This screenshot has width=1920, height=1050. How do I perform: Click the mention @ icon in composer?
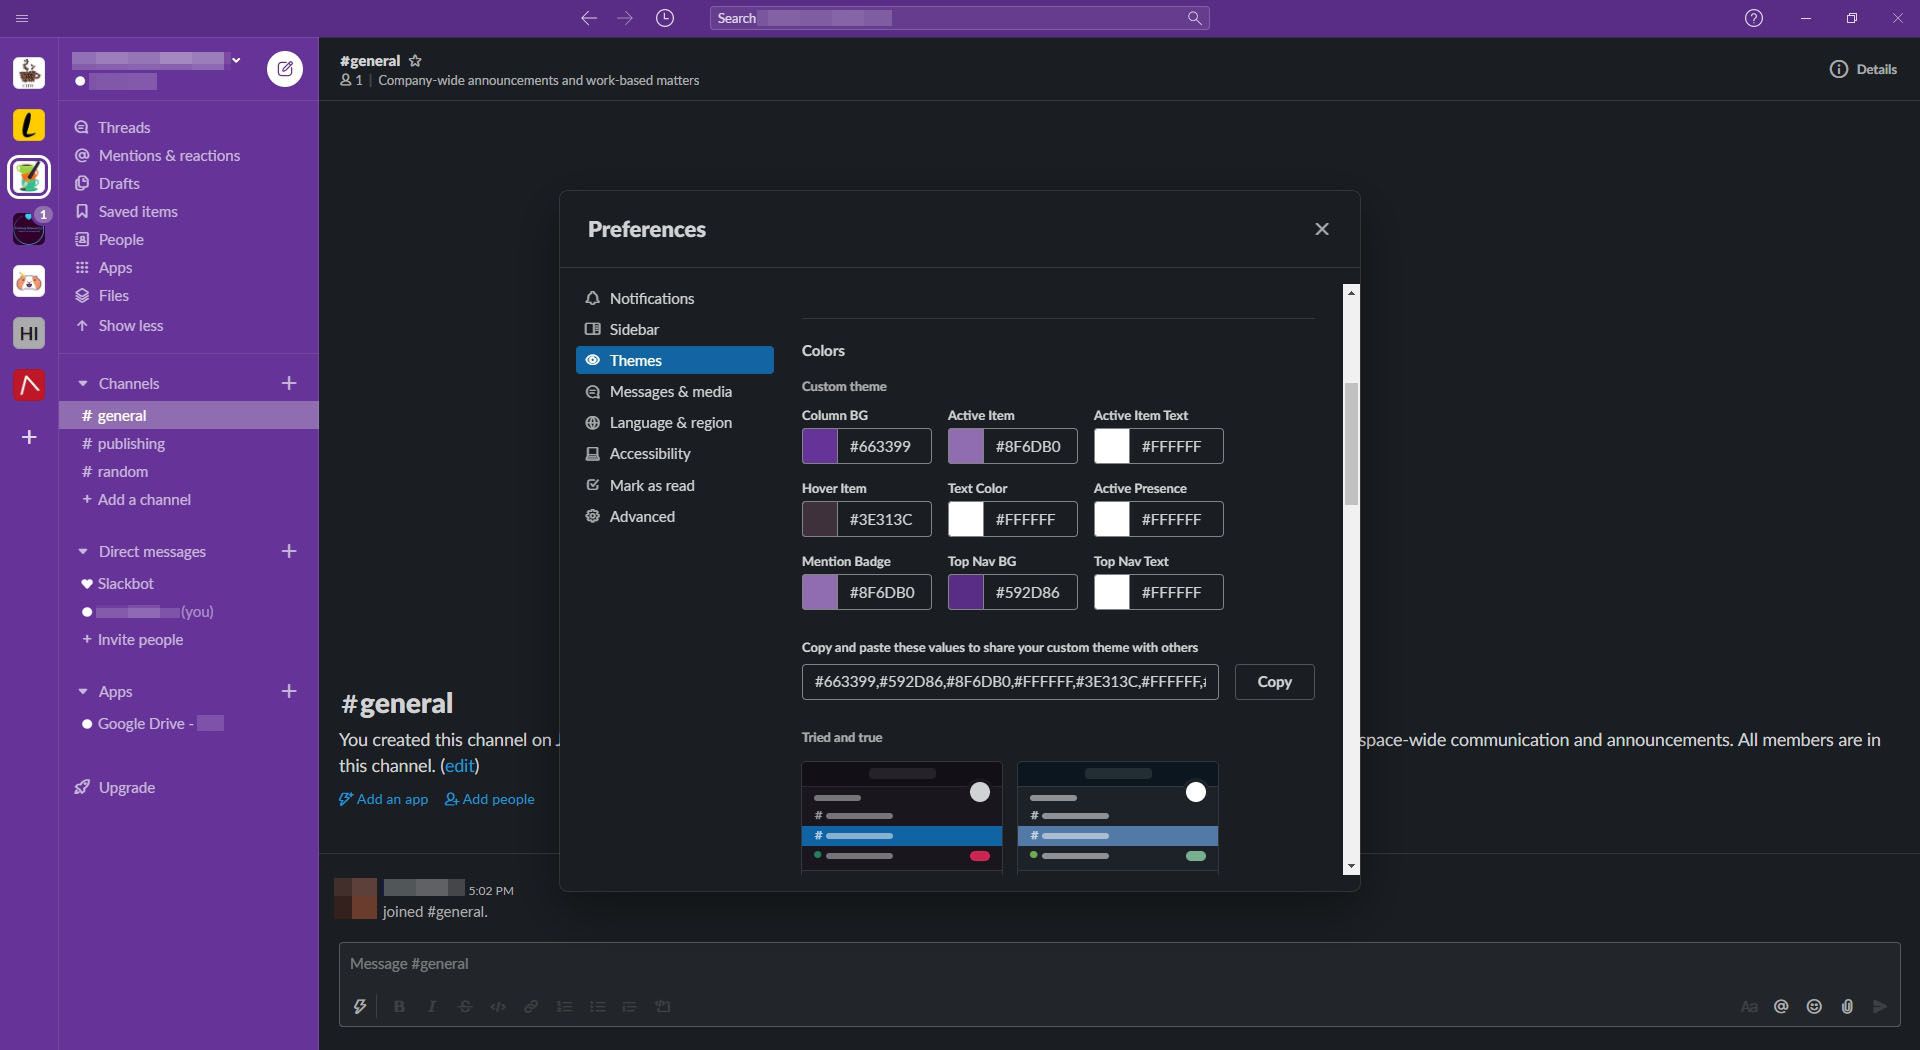click(x=1781, y=1006)
